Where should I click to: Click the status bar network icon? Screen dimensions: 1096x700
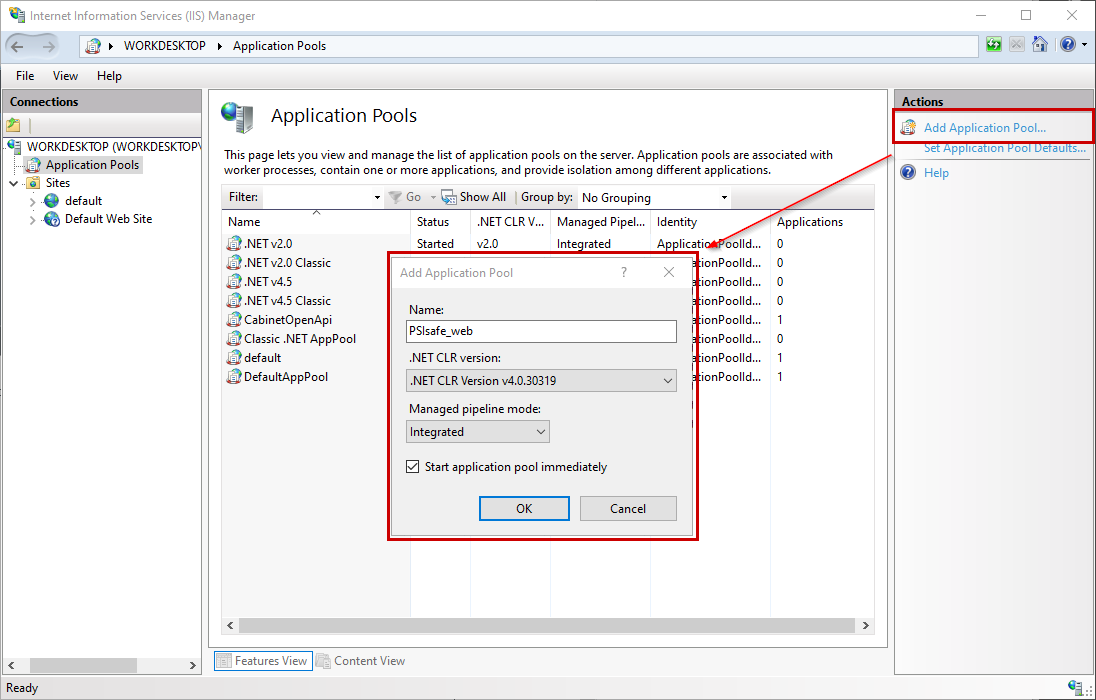click(1075, 687)
